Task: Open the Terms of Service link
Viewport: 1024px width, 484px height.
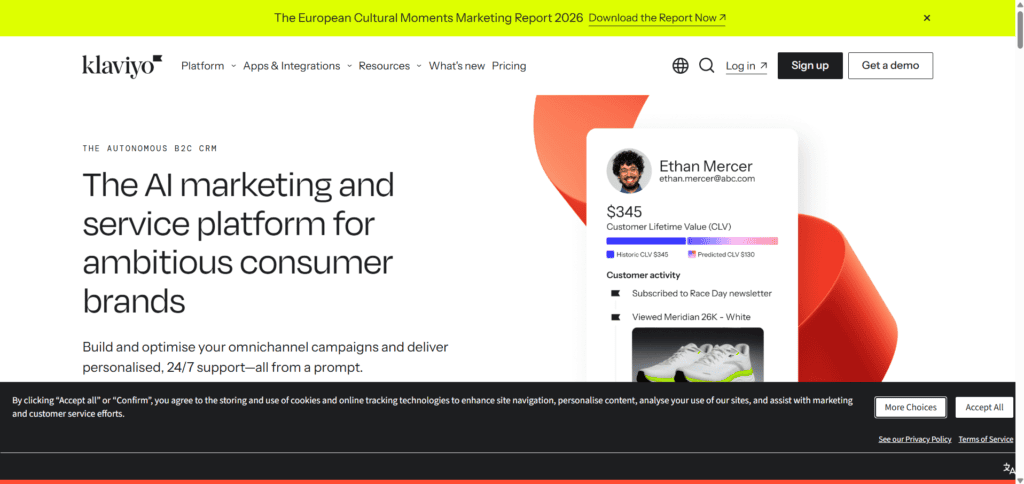Action: pyautogui.click(x=985, y=440)
